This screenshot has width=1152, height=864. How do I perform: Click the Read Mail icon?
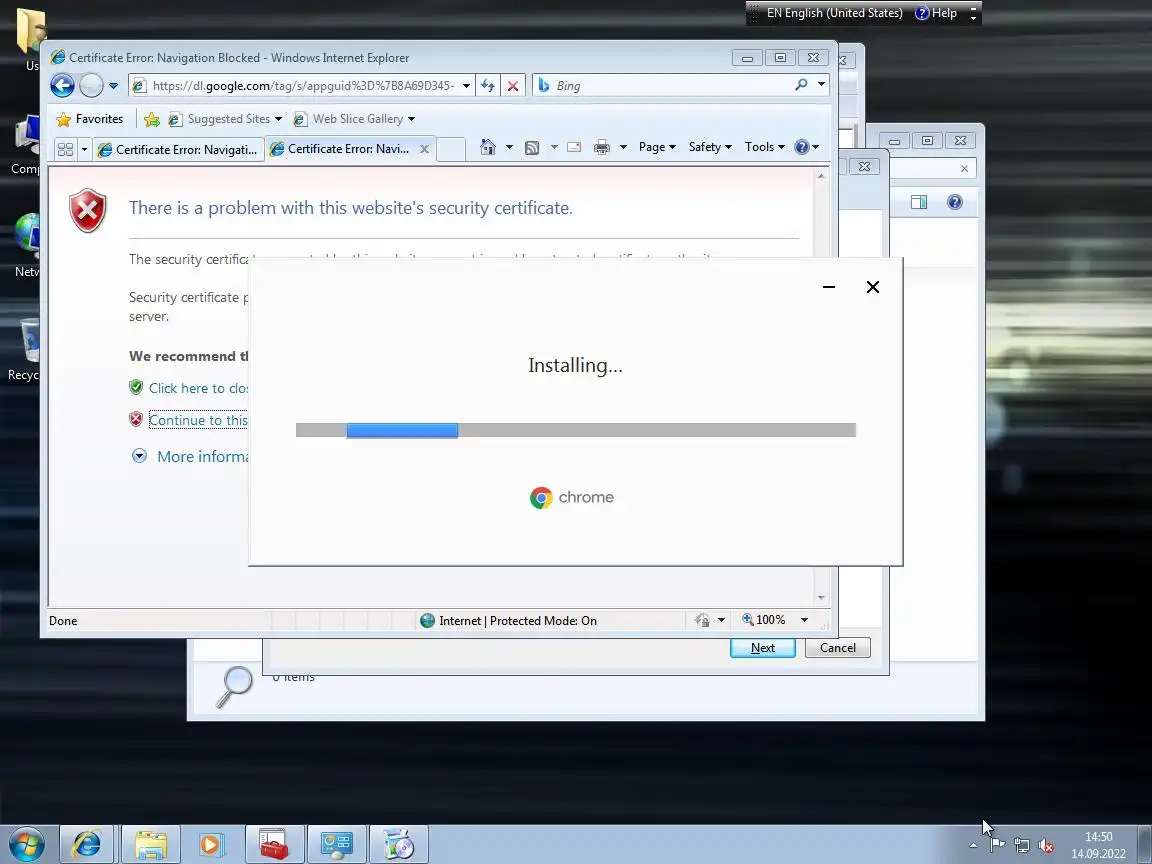pos(575,147)
